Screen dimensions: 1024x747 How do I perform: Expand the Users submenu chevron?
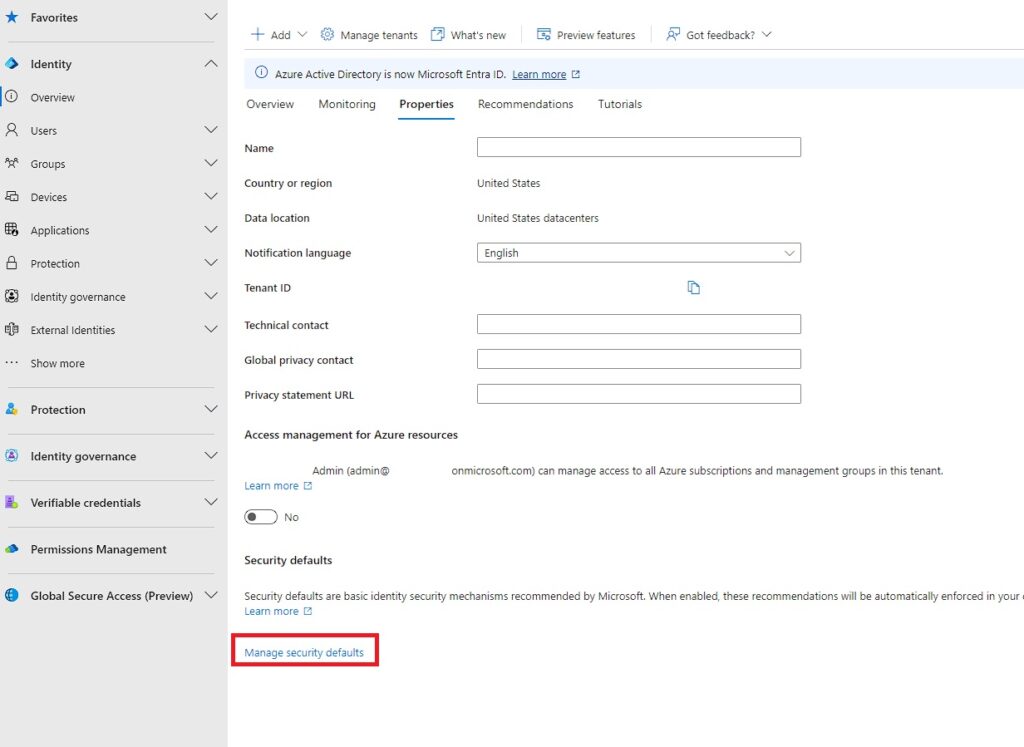(x=211, y=130)
